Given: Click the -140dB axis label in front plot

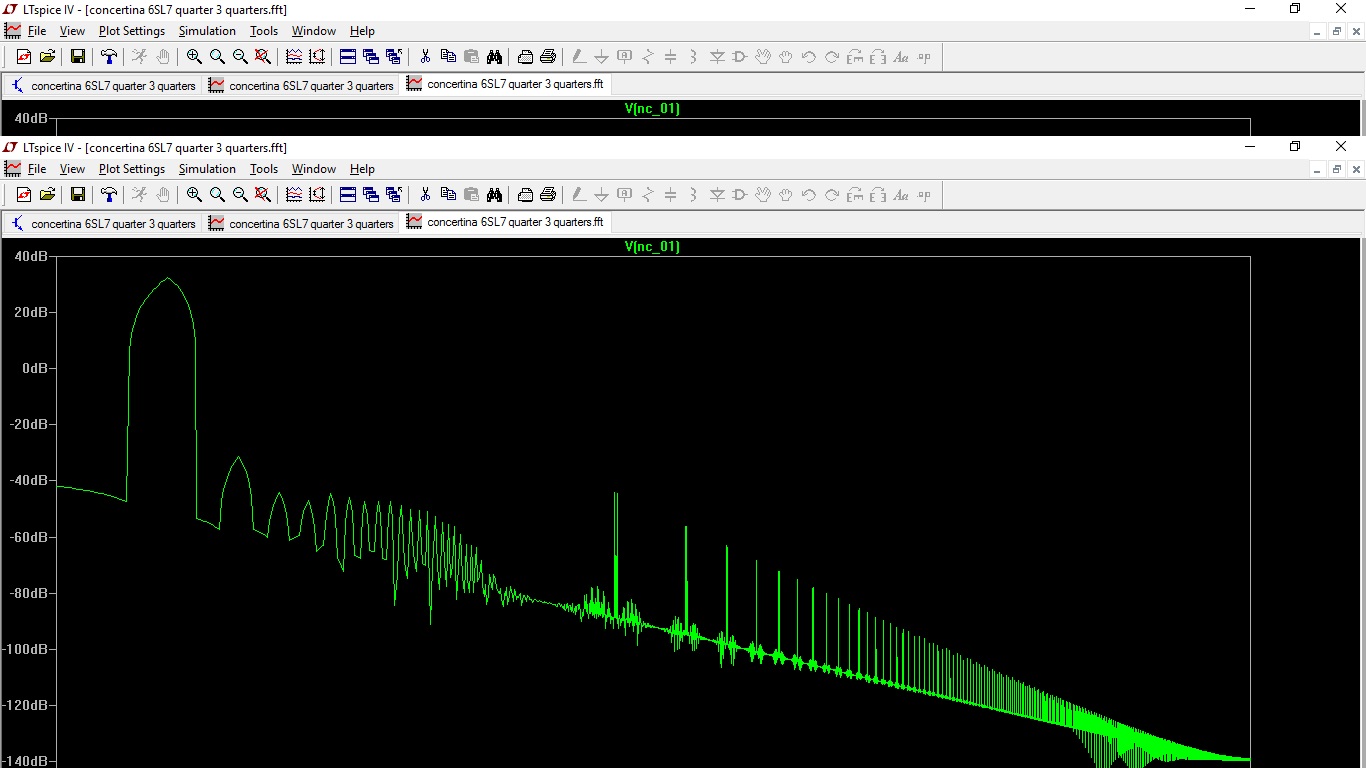Looking at the screenshot, I should click(24, 761).
